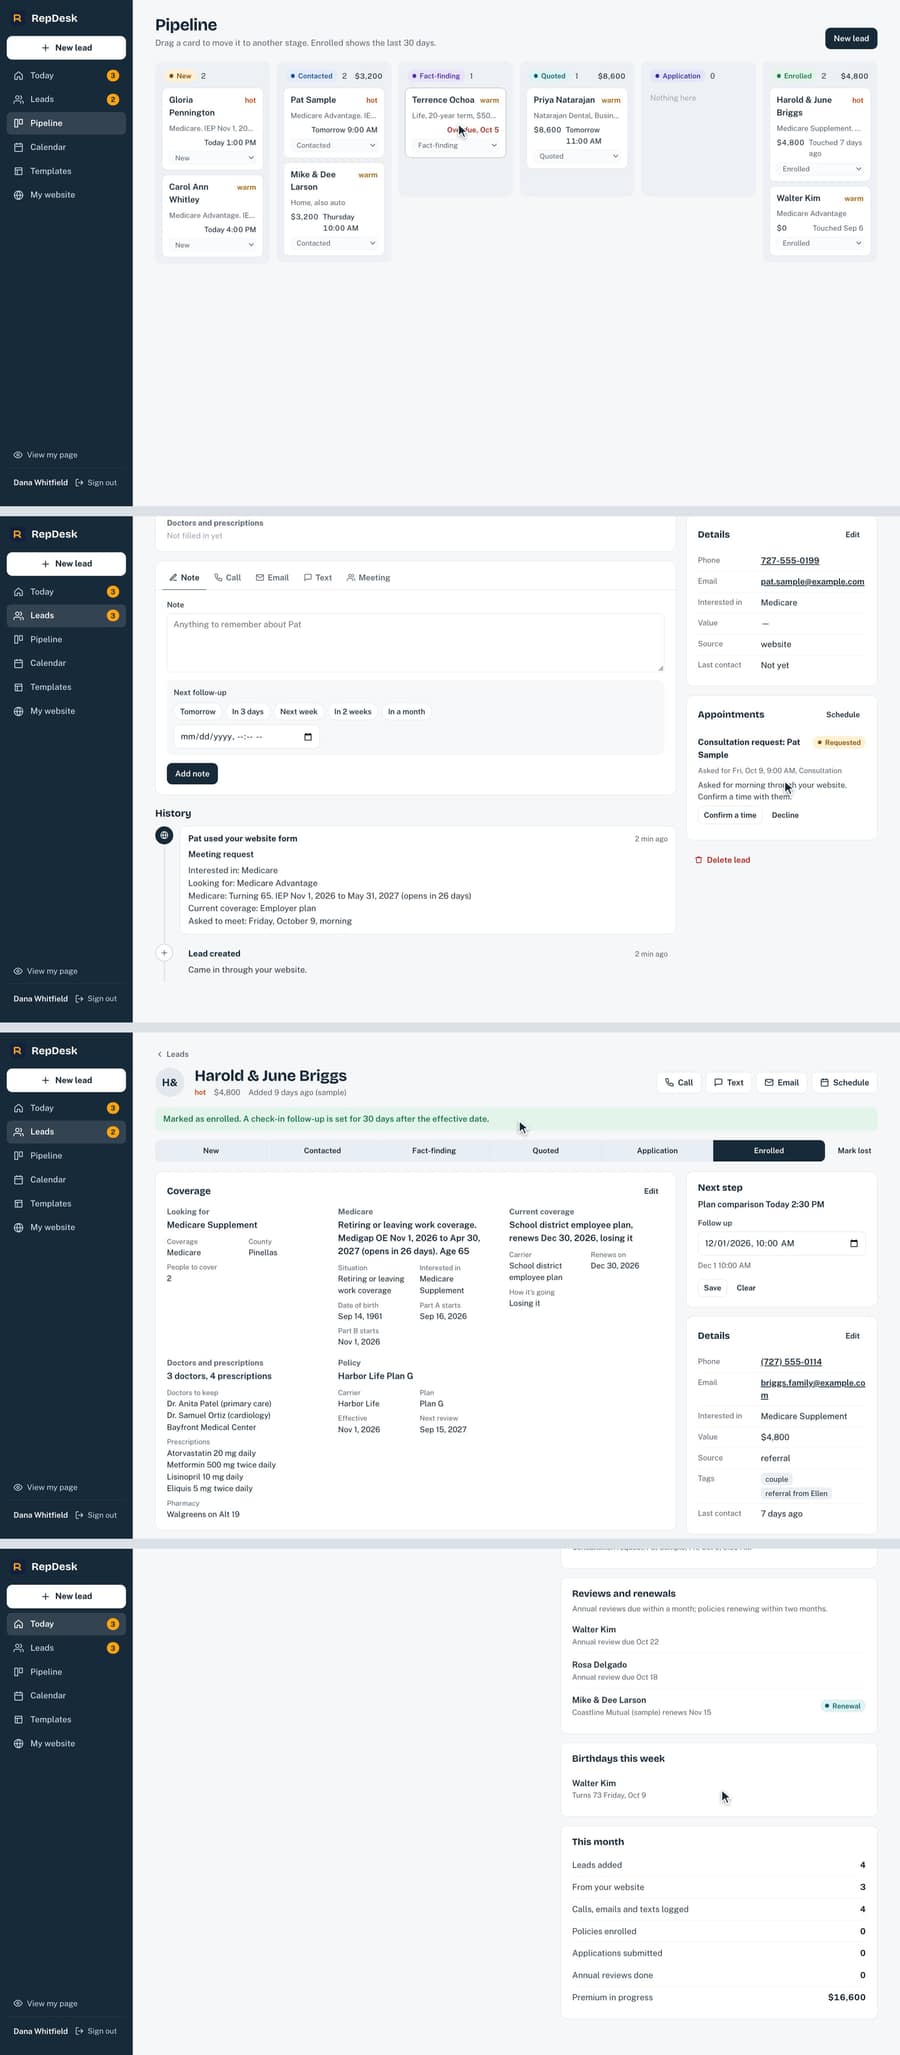Click the 'couple' tag

[777, 1479]
